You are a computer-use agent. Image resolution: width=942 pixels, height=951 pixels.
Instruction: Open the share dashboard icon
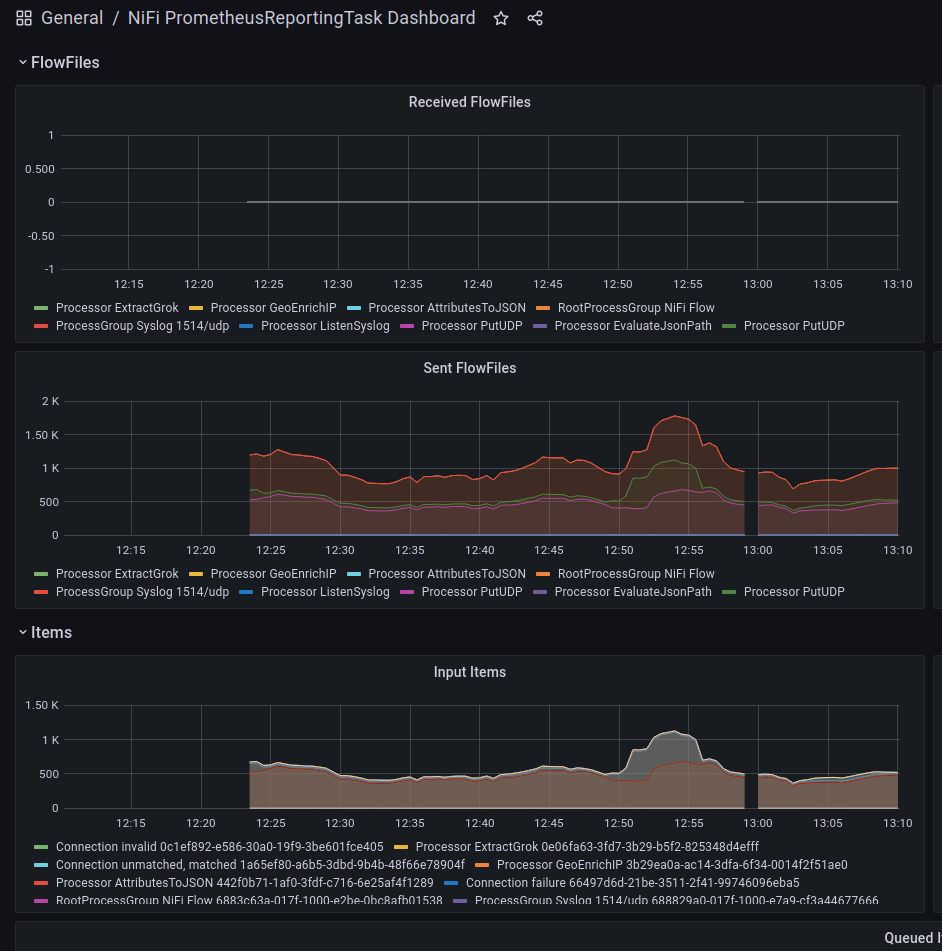tap(535, 18)
